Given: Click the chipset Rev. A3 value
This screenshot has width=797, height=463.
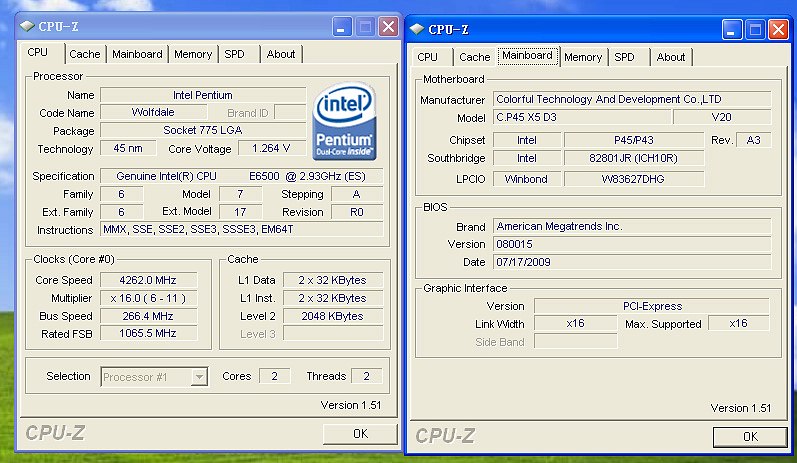Looking at the screenshot, I should point(753,140).
